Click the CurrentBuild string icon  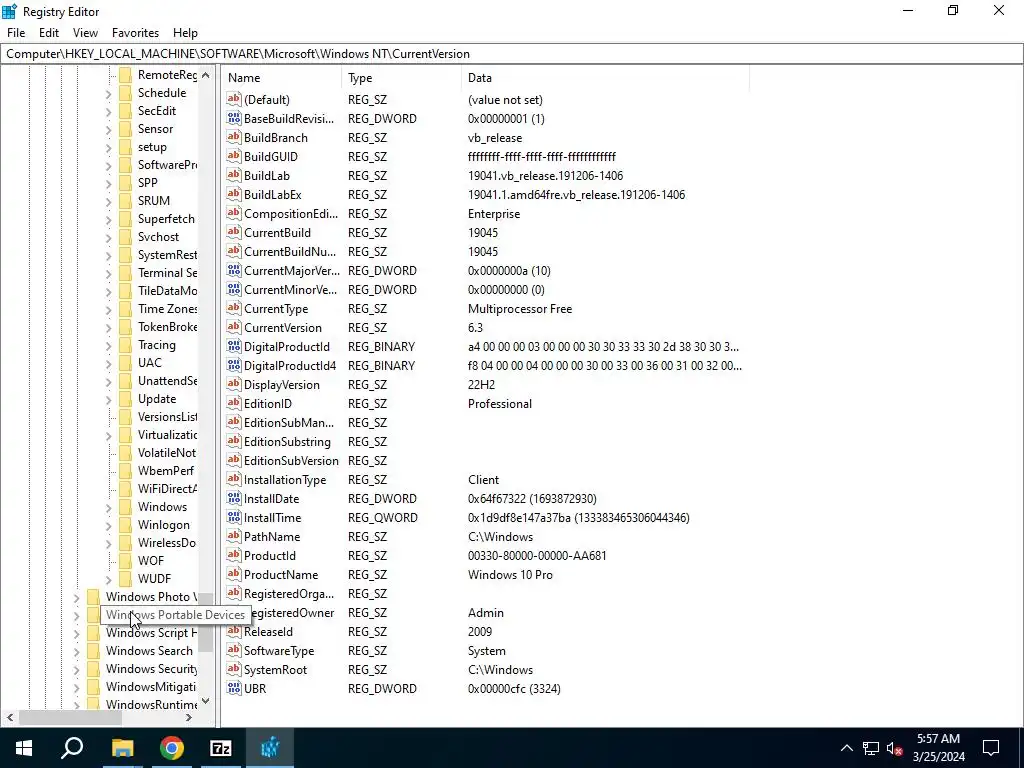pyautogui.click(x=234, y=232)
